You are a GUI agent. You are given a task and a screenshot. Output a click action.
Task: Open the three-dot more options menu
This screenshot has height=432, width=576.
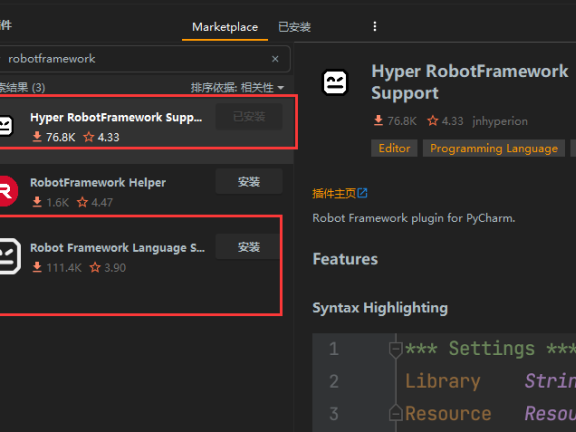tap(375, 26)
